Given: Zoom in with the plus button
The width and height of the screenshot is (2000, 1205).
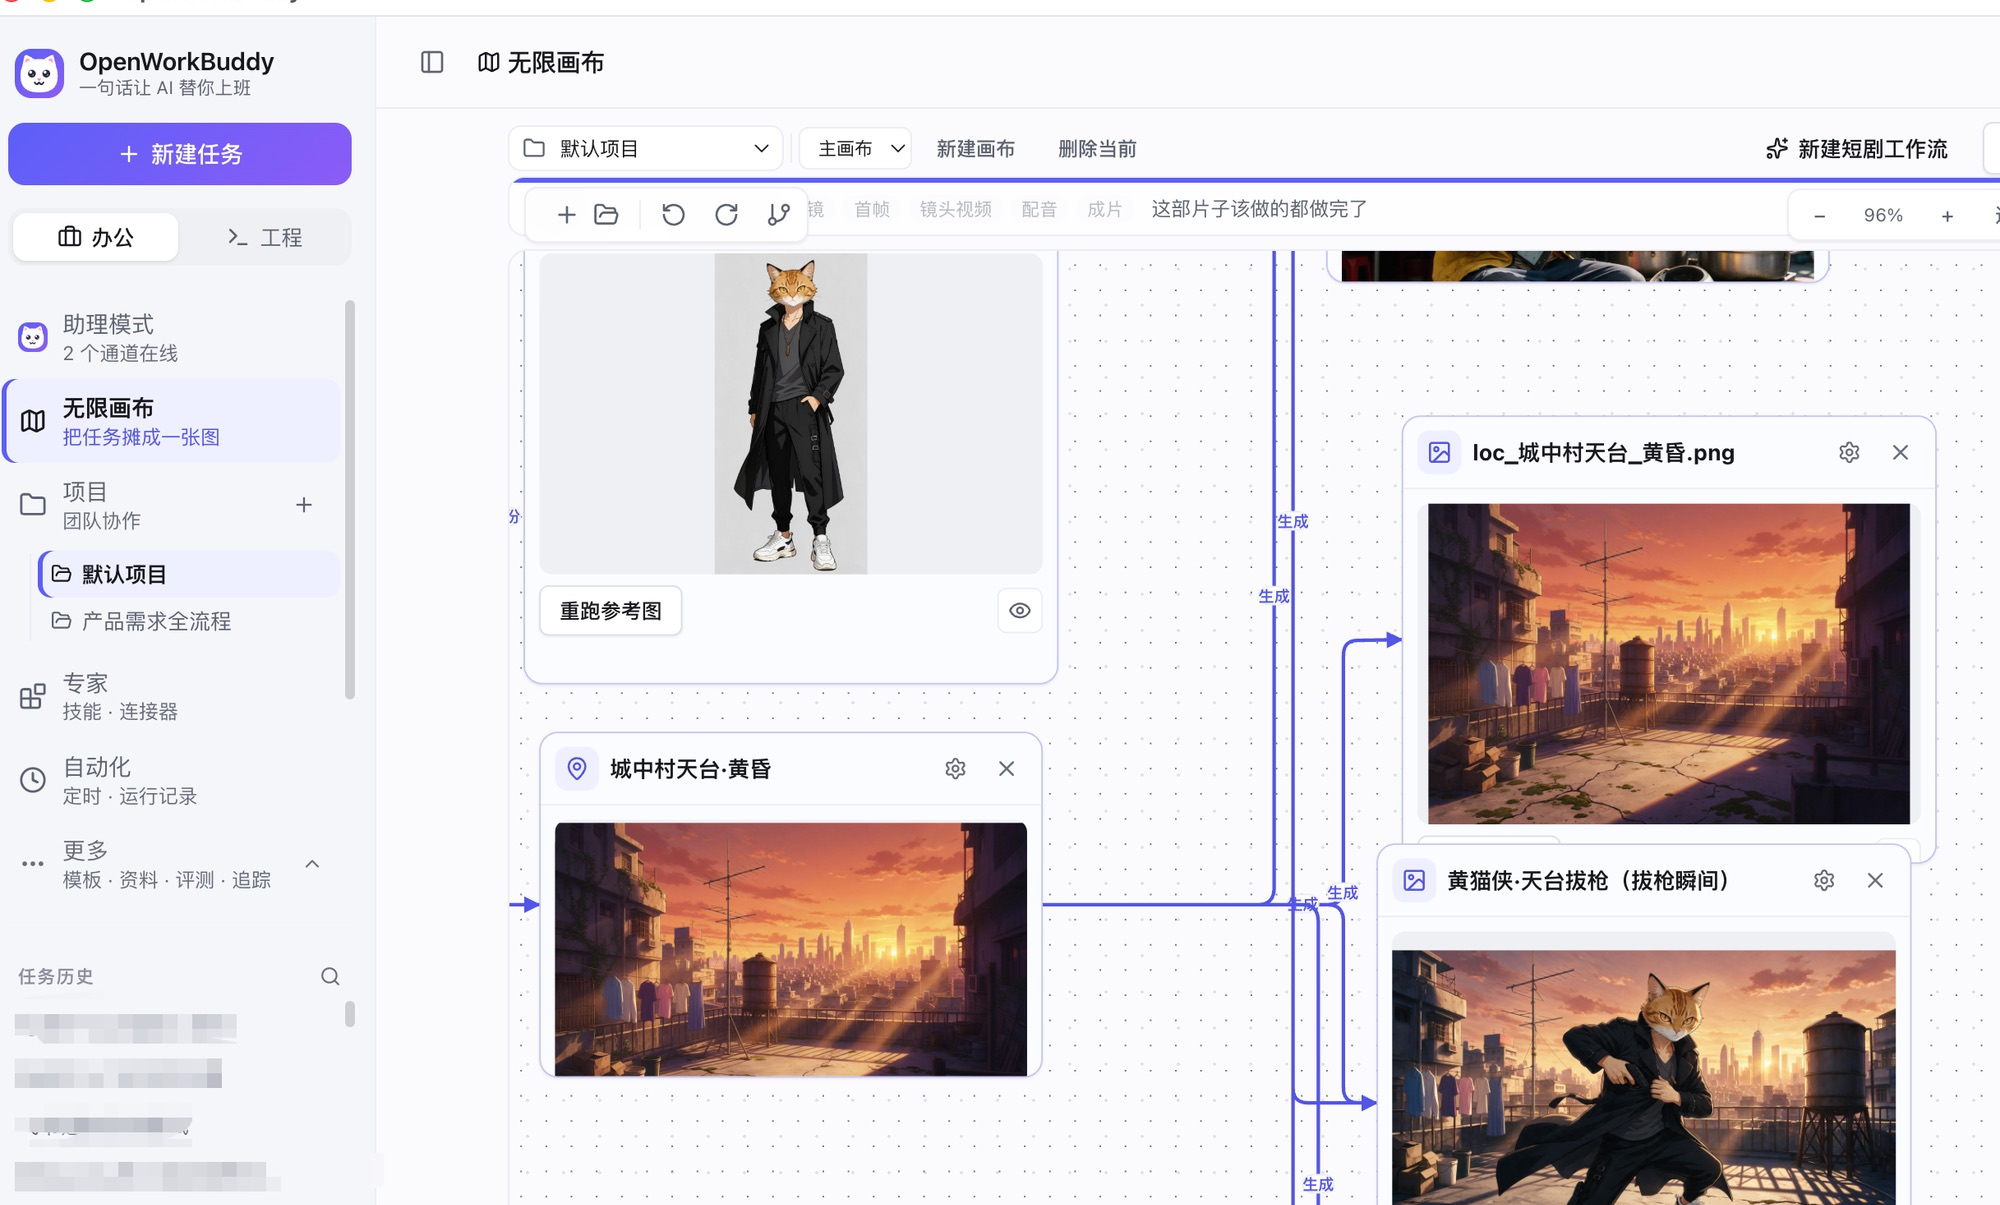Looking at the screenshot, I should click(1947, 216).
